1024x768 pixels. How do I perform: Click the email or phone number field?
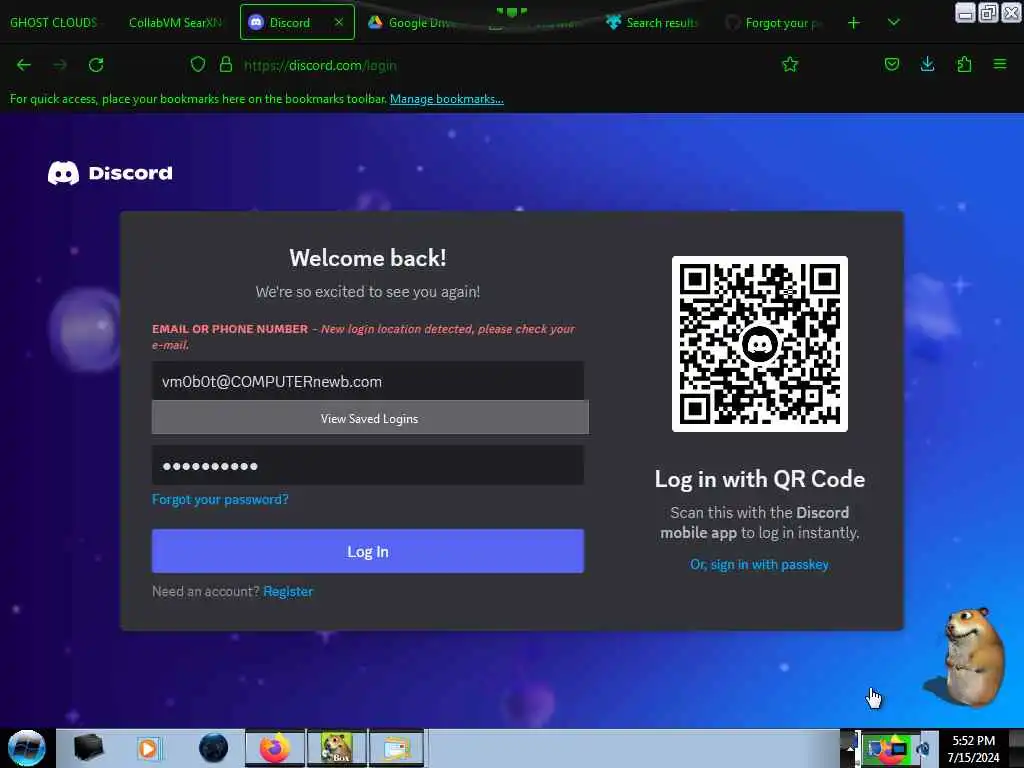click(368, 381)
